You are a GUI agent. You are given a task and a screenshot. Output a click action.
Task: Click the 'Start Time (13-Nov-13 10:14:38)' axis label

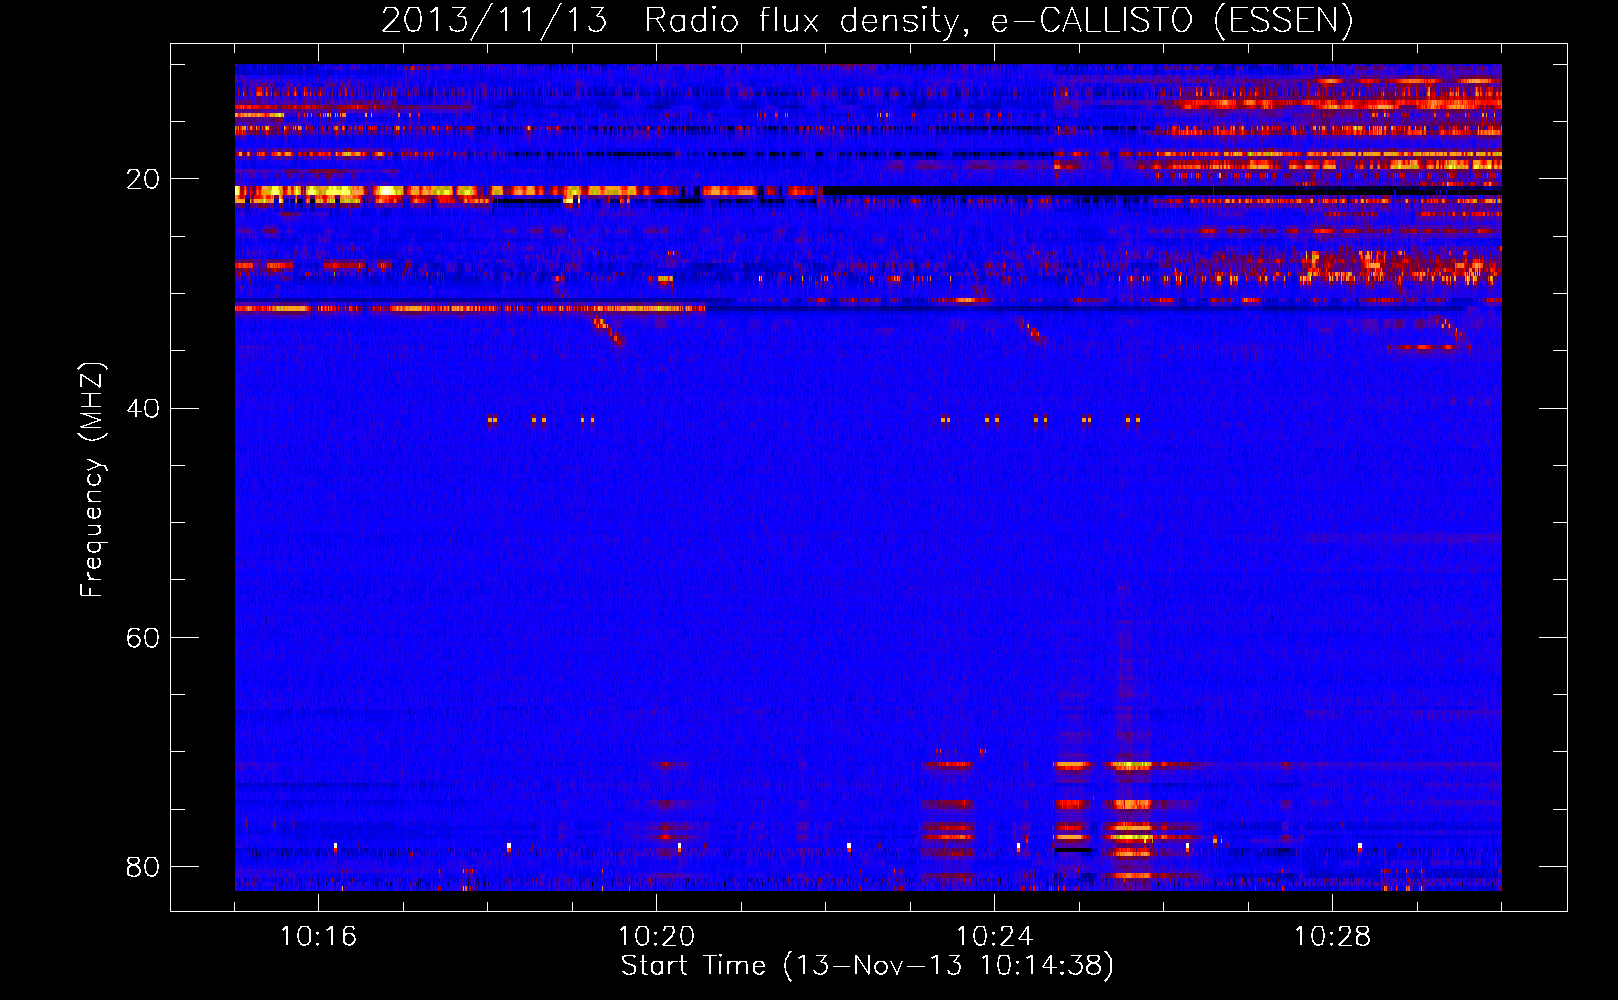[x=867, y=966]
